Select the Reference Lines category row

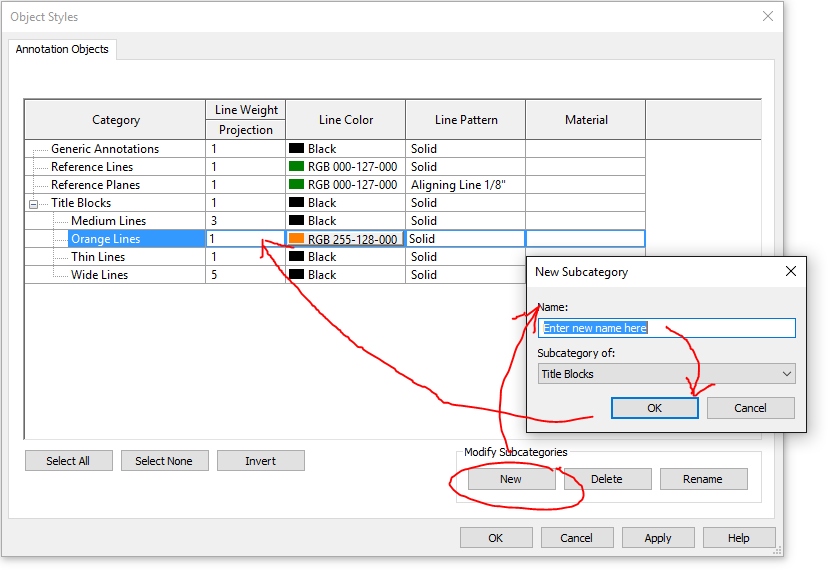pos(92,167)
